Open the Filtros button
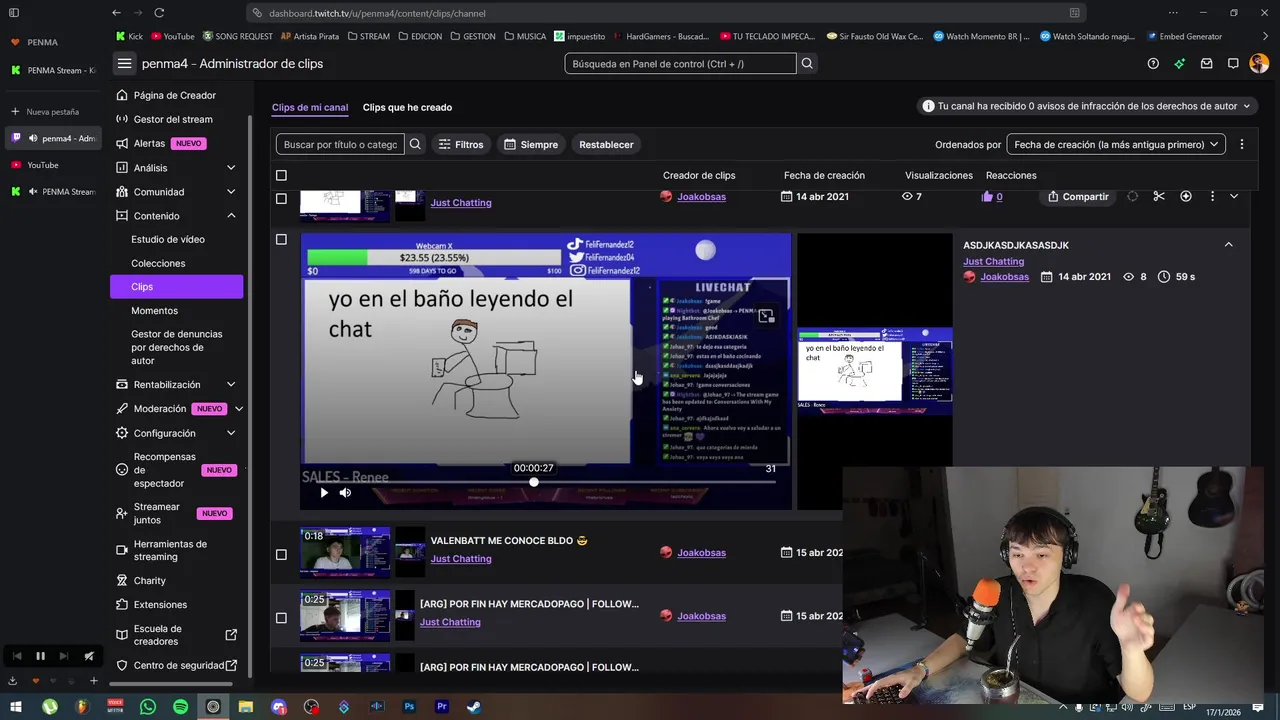 [461, 144]
